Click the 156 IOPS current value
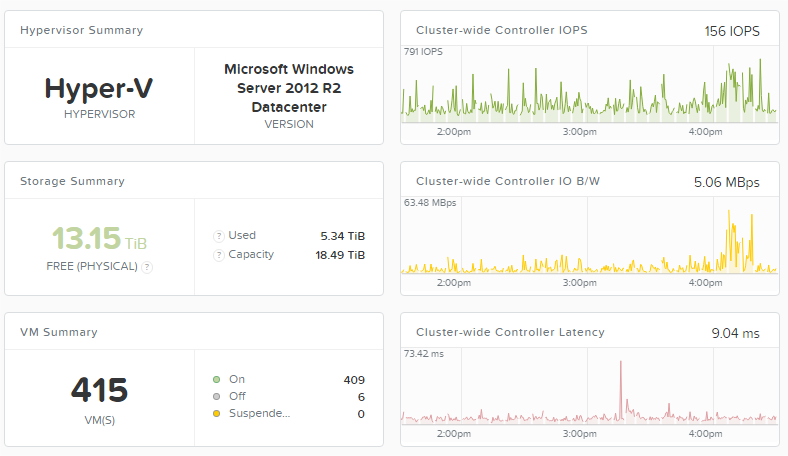788x456 pixels. 732,31
